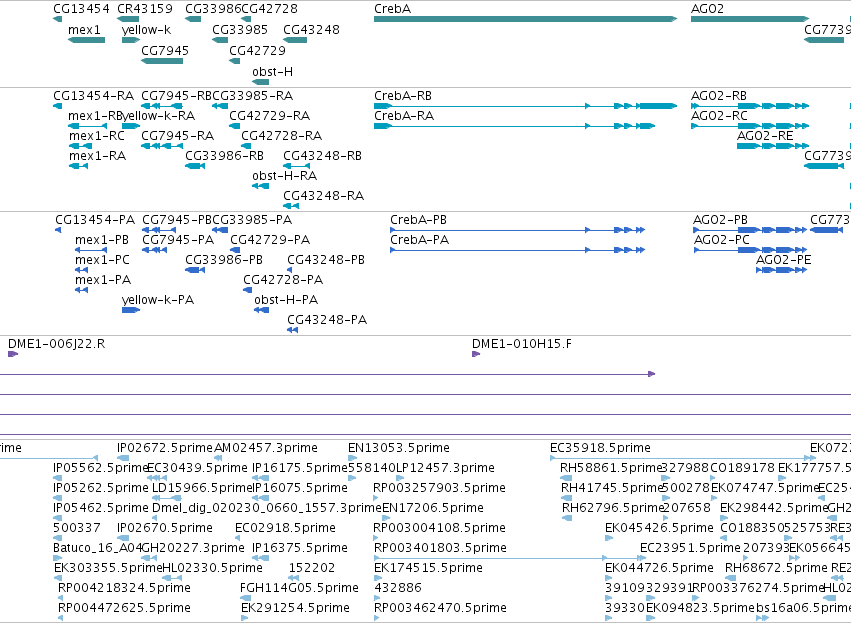Click the CG33986-RB transcript label
This screenshot has height=623, width=851.
coord(224,156)
